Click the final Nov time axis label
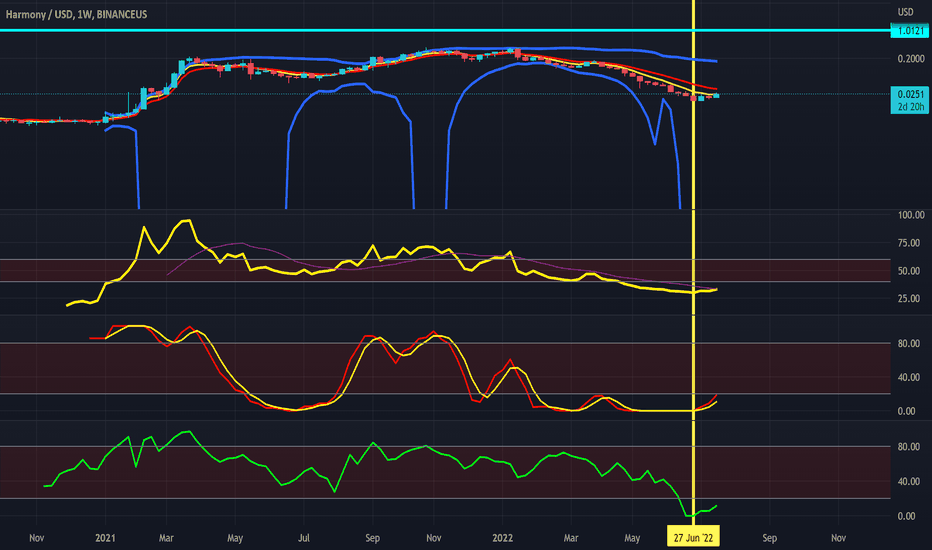Screen dimensions: 932x550 [839, 538]
